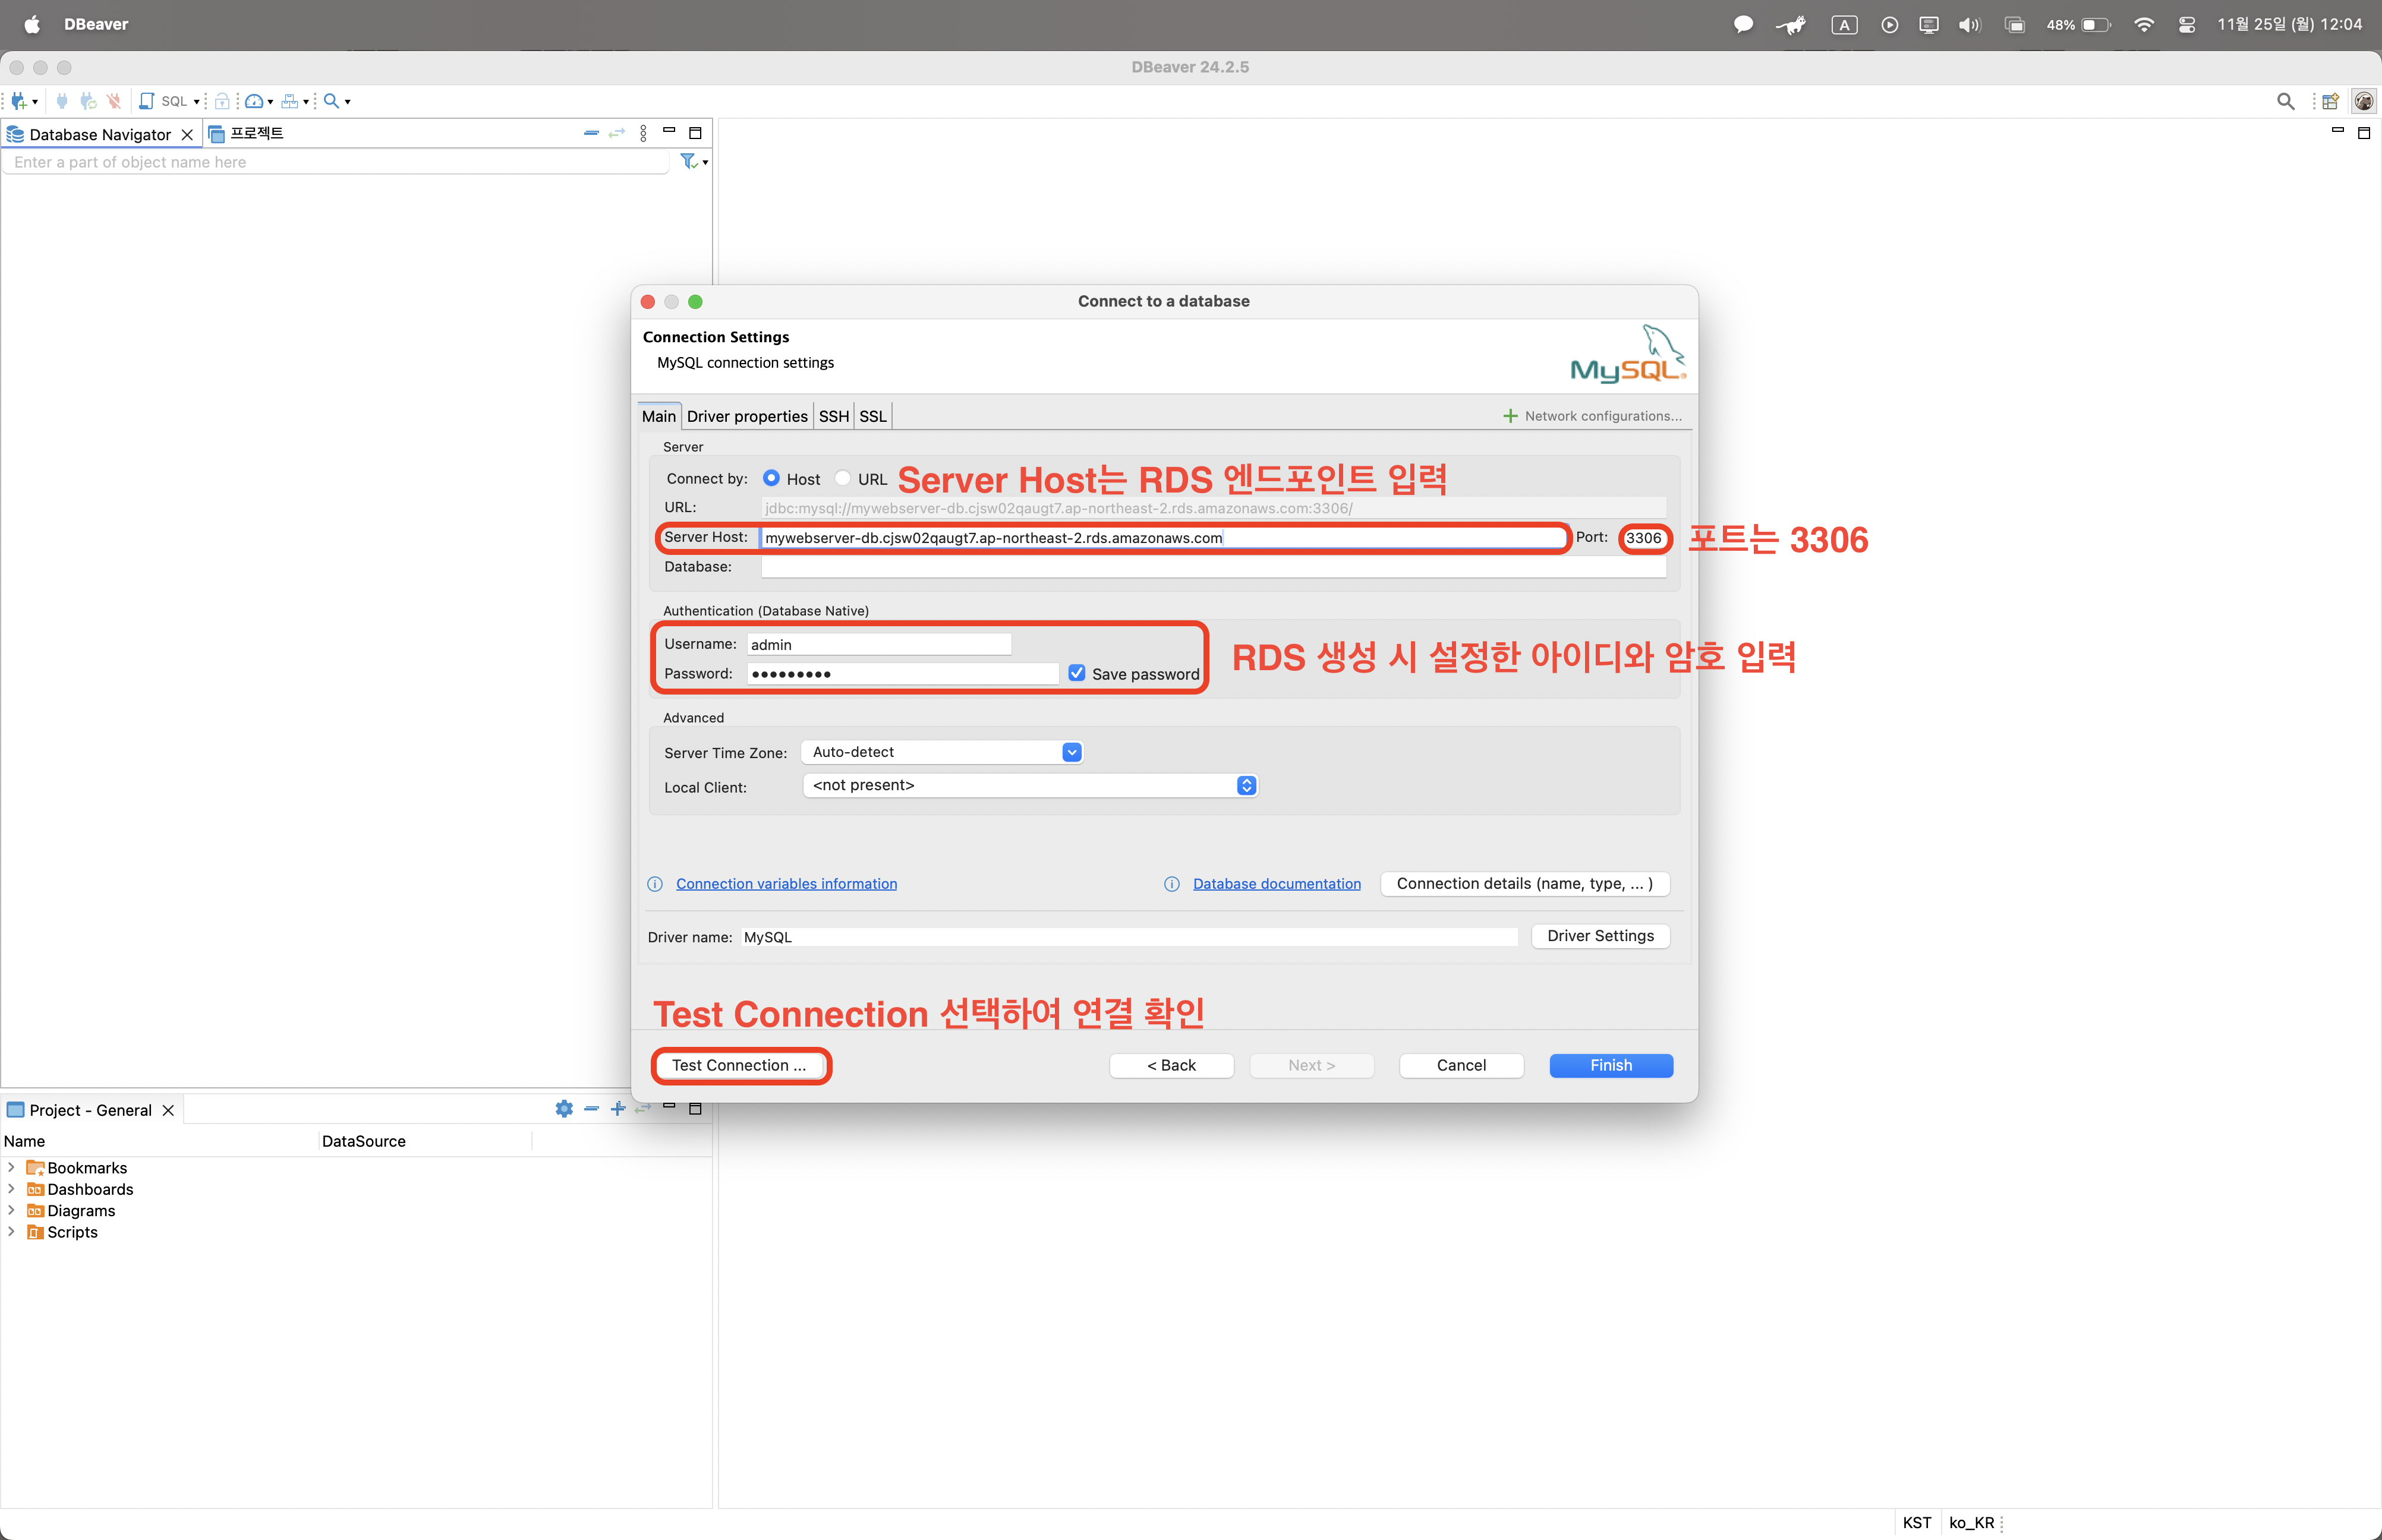Click the transaction lock icon in toolbar

point(222,101)
